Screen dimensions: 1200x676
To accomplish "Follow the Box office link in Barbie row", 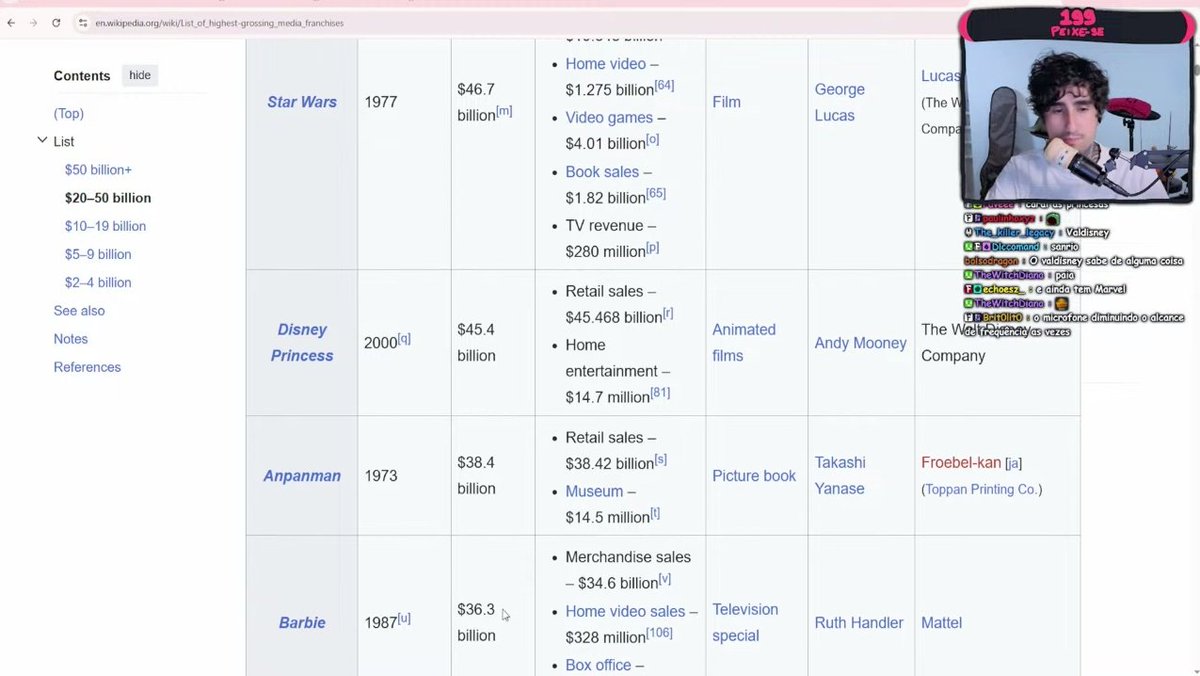I will click(598, 665).
